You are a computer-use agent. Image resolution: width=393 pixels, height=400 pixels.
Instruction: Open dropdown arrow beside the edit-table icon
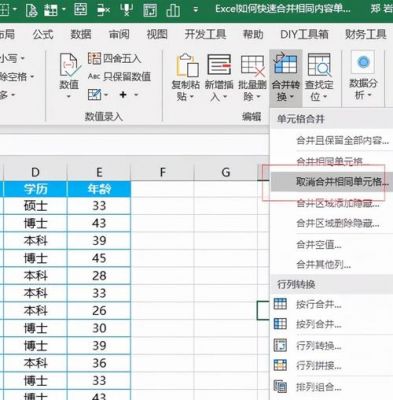coord(106,95)
